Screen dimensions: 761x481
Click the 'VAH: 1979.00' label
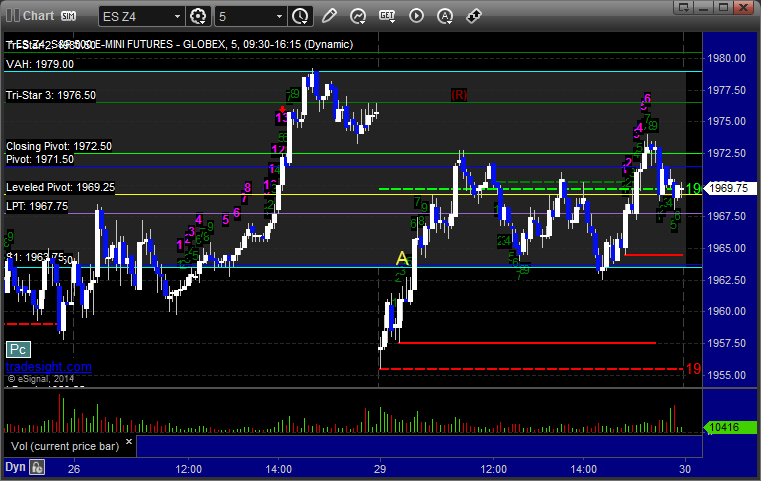40,64
